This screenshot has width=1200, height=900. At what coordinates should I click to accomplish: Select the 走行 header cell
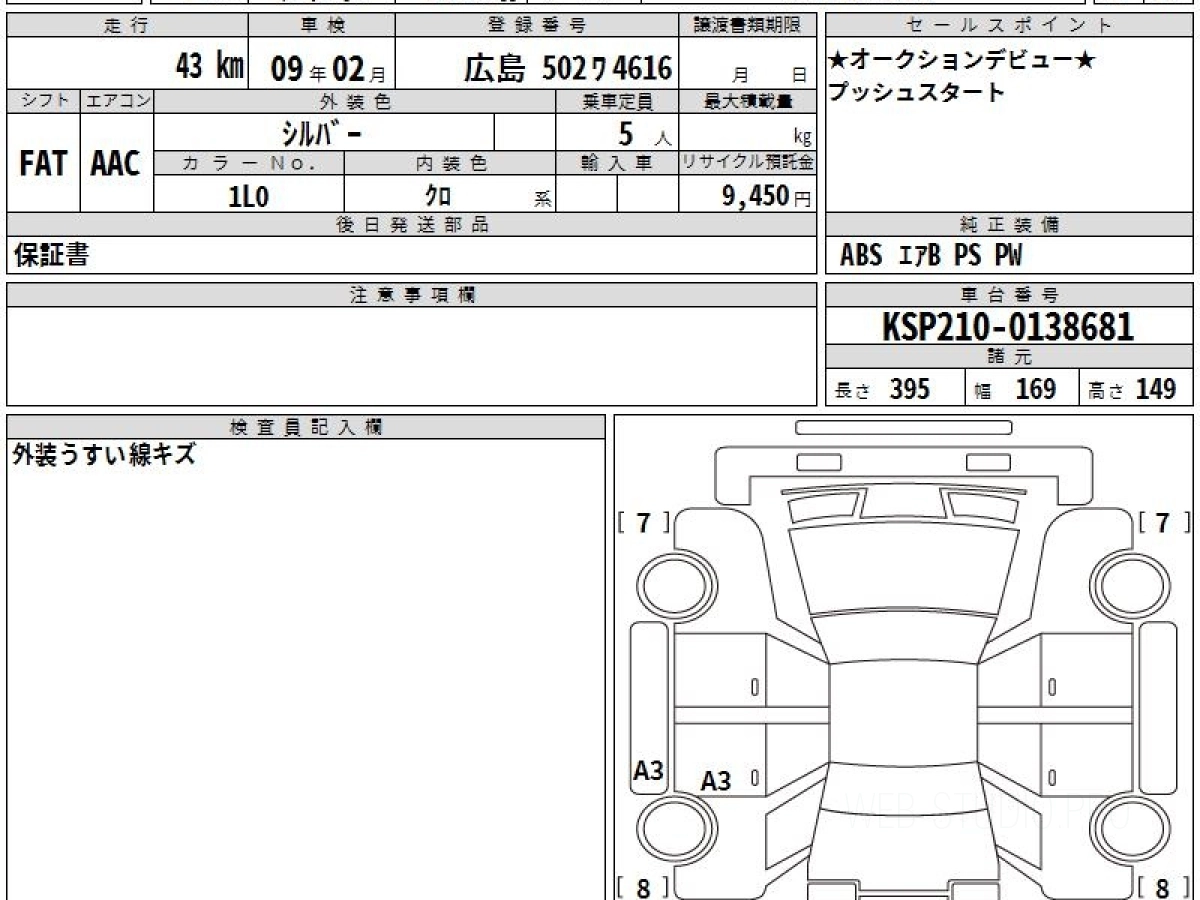pos(127,26)
